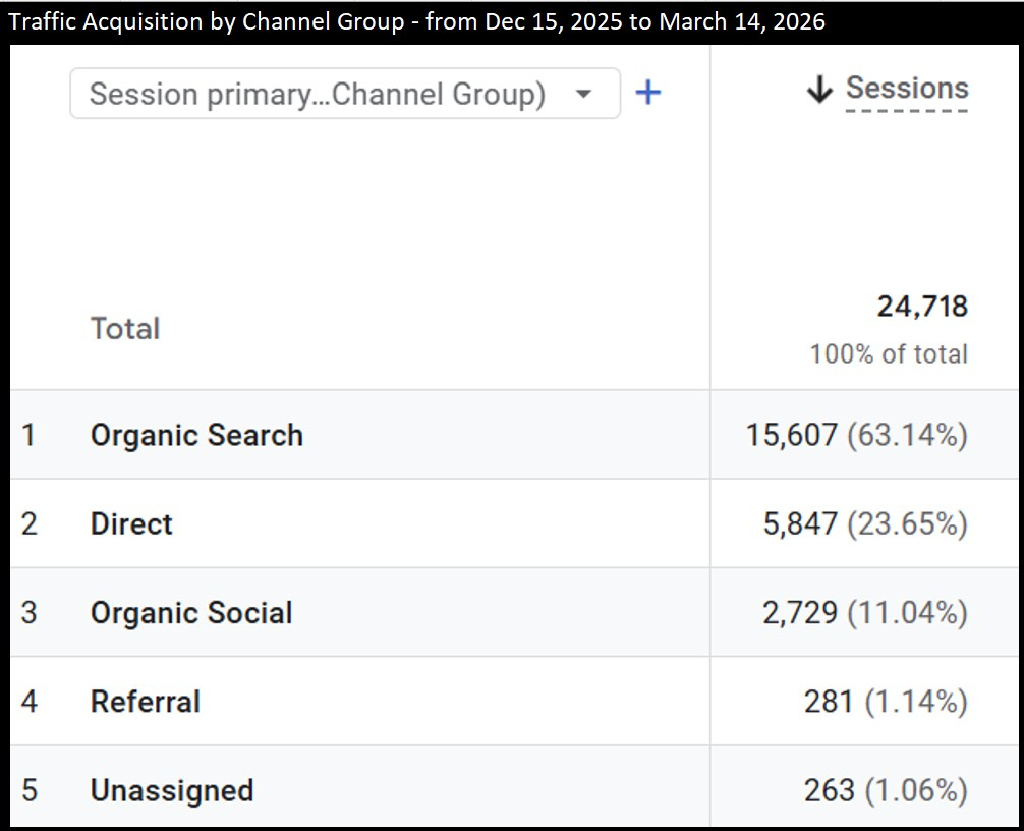Image resolution: width=1024 pixels, height=831 pixels.
Task: Select row number 3 in the table
Action: click(29, 613)
